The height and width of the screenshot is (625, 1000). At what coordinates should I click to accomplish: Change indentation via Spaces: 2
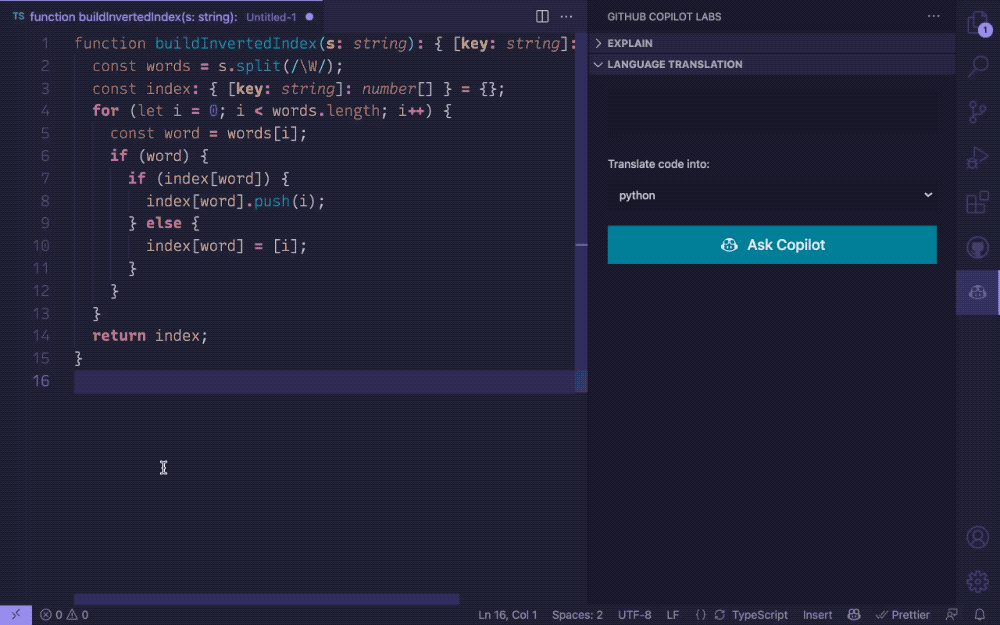point(577,615)
